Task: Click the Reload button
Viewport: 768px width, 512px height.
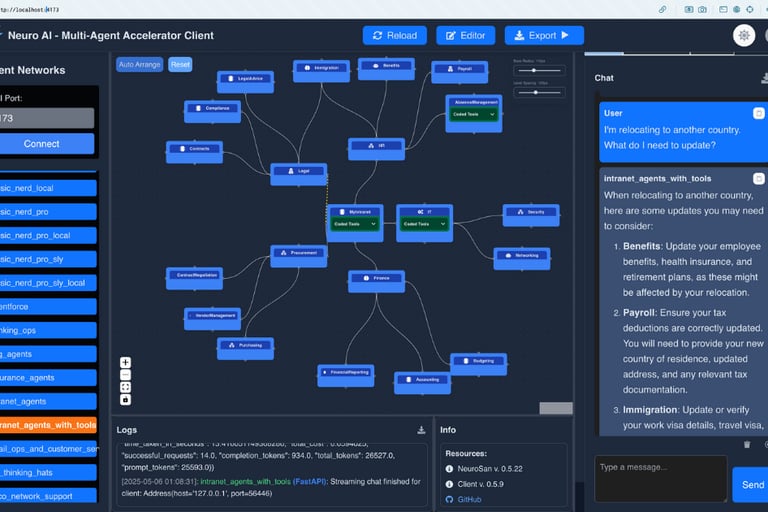Action: point(395,35)
